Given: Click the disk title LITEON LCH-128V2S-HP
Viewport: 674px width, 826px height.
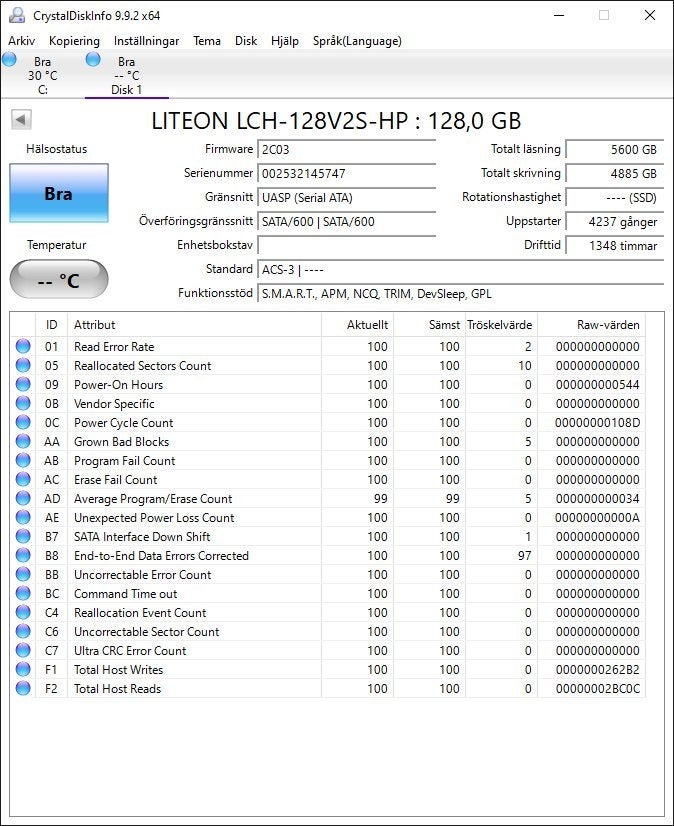Looking at the screenshot, I should (336, 121).
